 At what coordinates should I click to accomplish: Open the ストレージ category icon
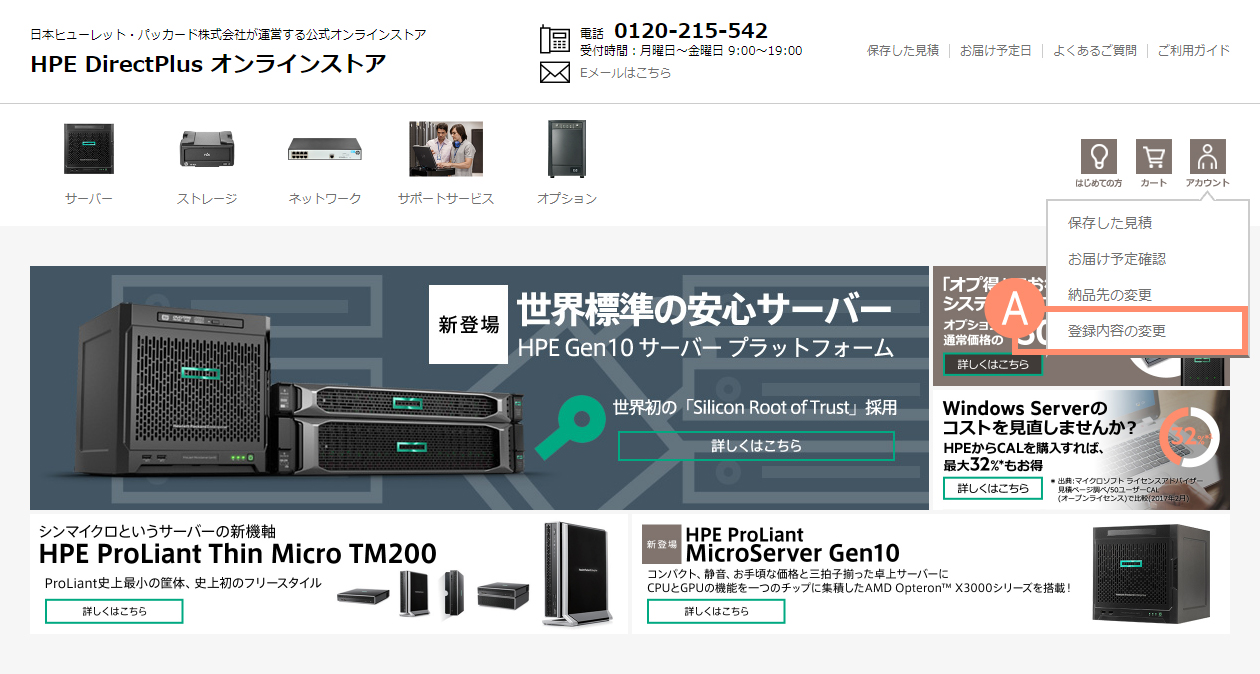click(207, 149)
